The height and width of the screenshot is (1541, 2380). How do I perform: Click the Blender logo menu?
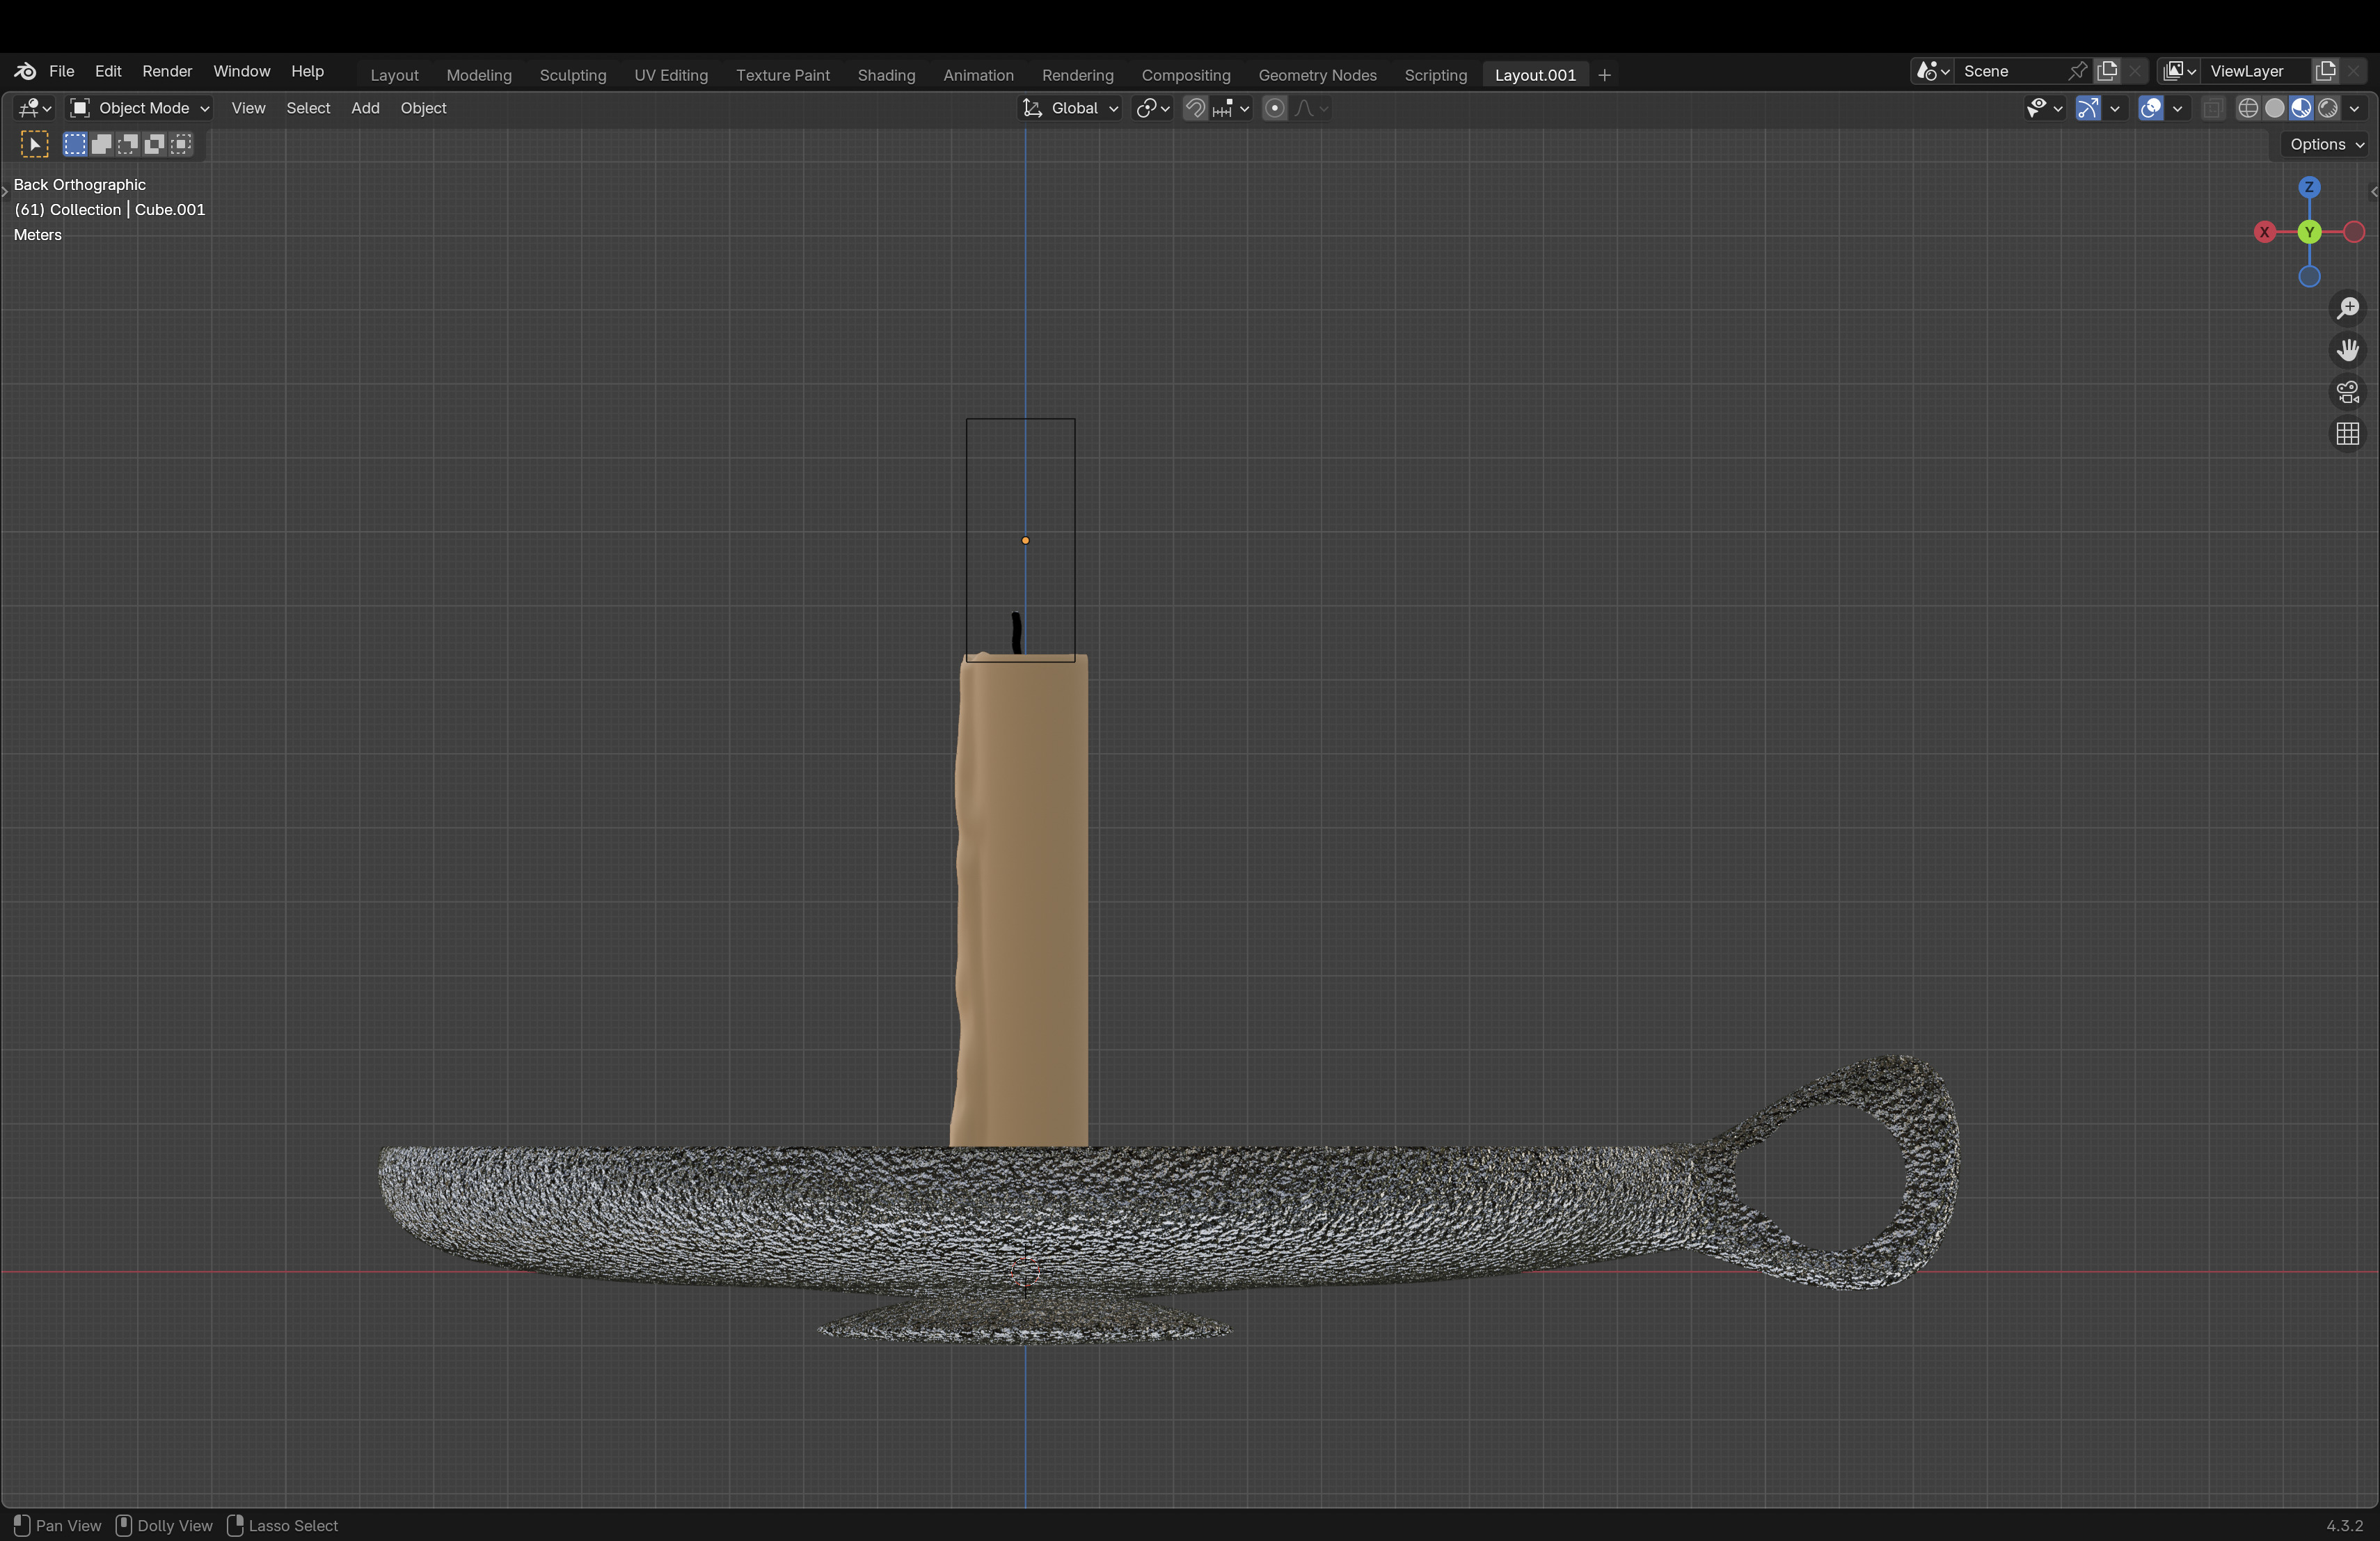25,71
